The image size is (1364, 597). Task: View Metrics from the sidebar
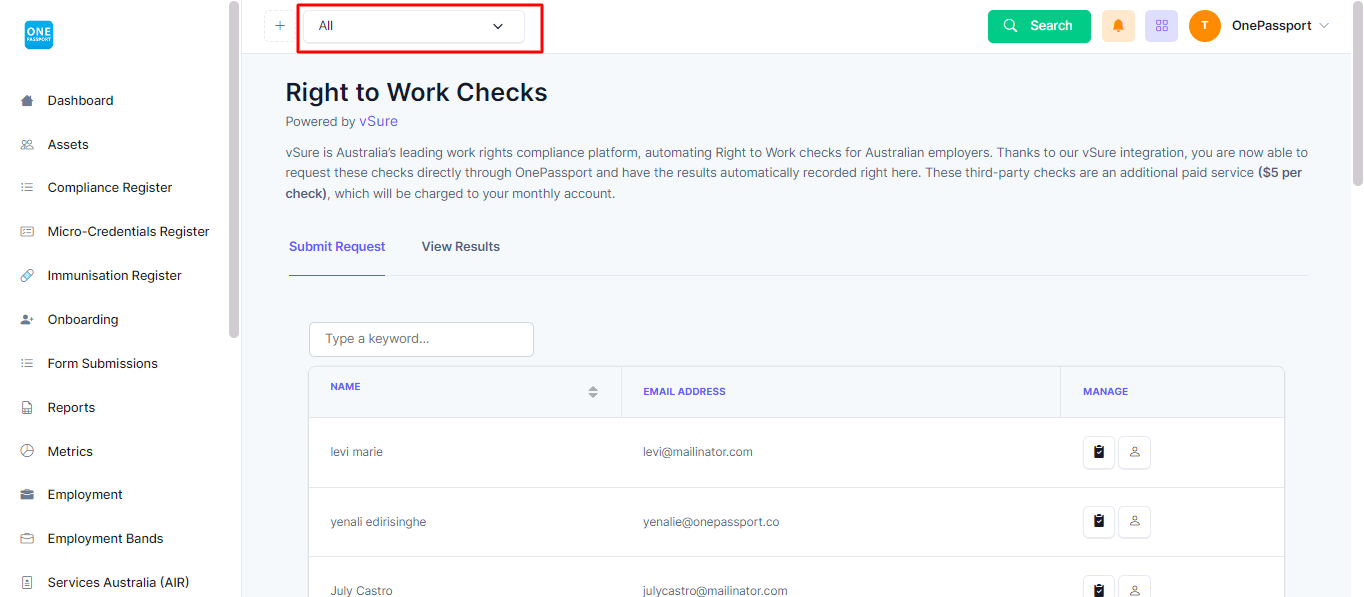[70, 451]
